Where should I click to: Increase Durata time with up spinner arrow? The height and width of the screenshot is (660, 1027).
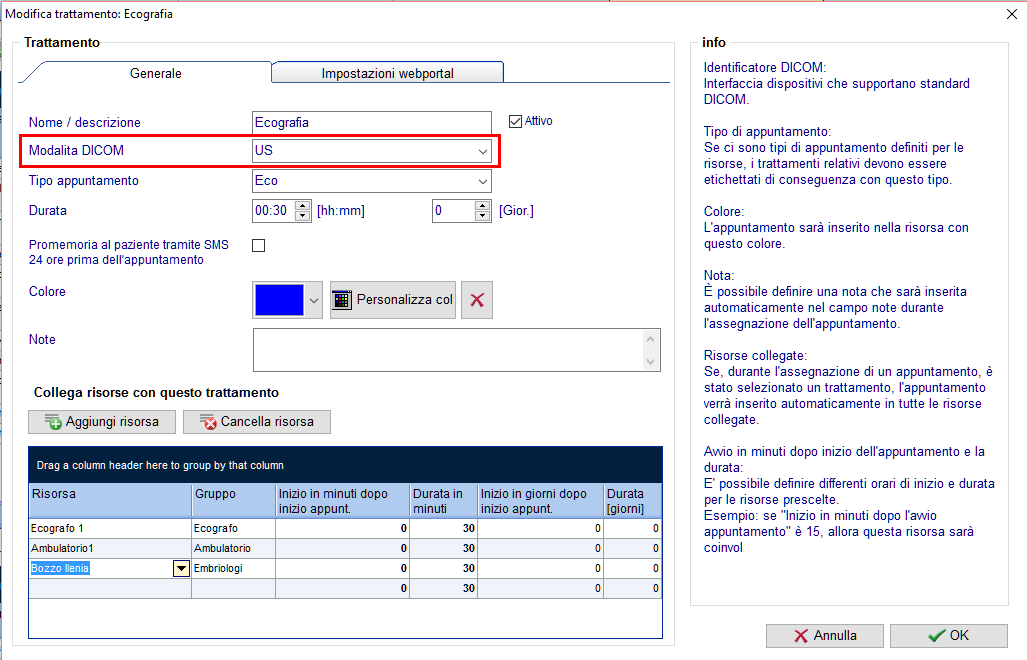click(x=303, y=206)
